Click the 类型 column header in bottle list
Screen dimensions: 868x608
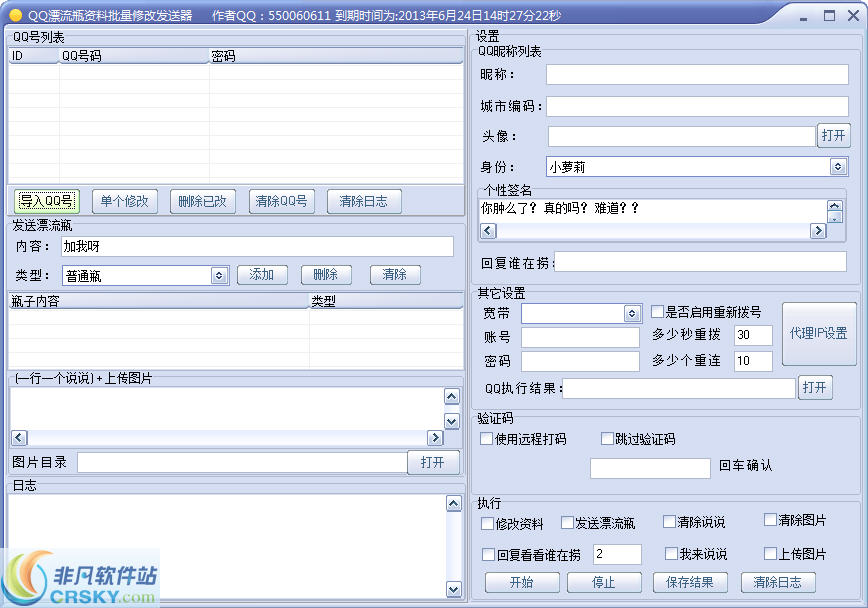pos(386,301)
